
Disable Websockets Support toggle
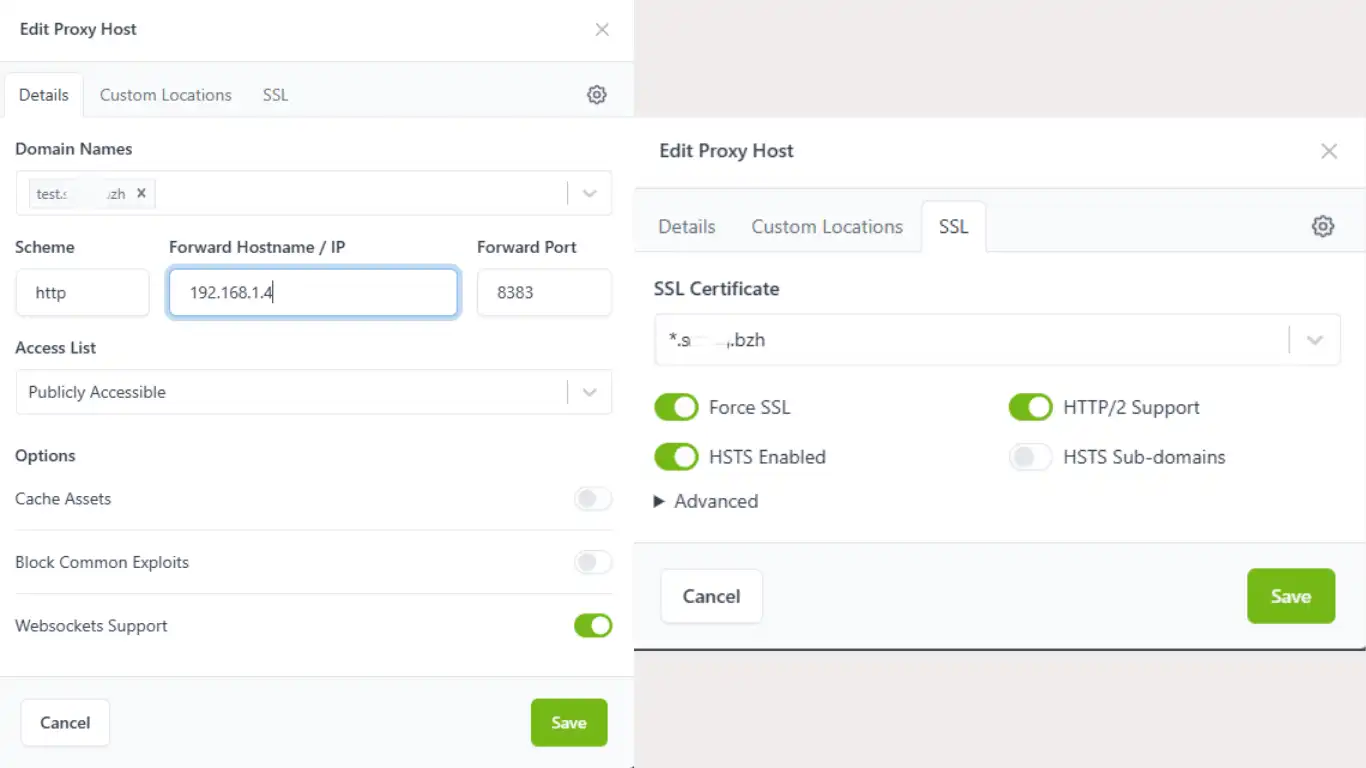pos(593,626)
